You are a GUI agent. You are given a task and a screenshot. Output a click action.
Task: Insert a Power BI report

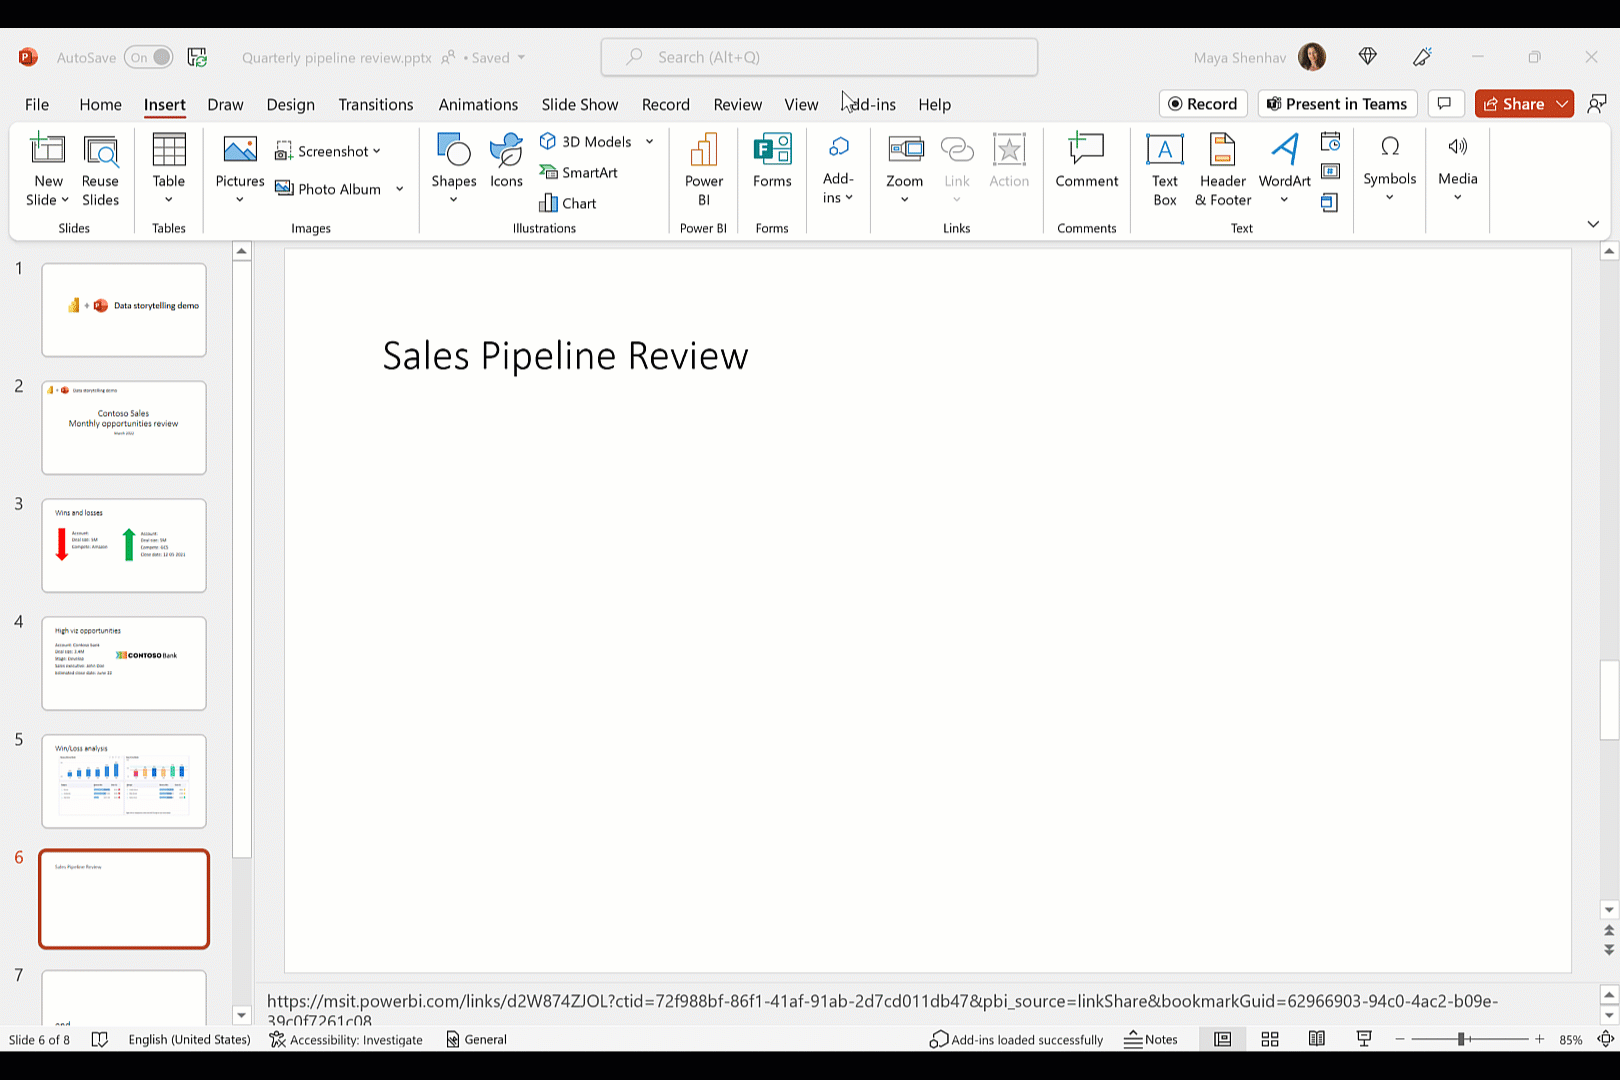click(x=703, y=170)
